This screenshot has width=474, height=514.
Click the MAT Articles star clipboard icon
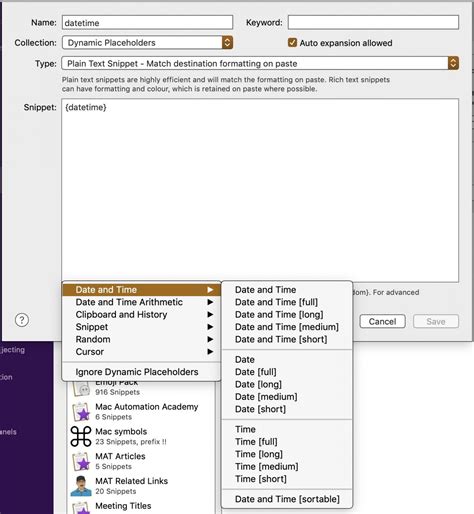click(x=81, y=461)
